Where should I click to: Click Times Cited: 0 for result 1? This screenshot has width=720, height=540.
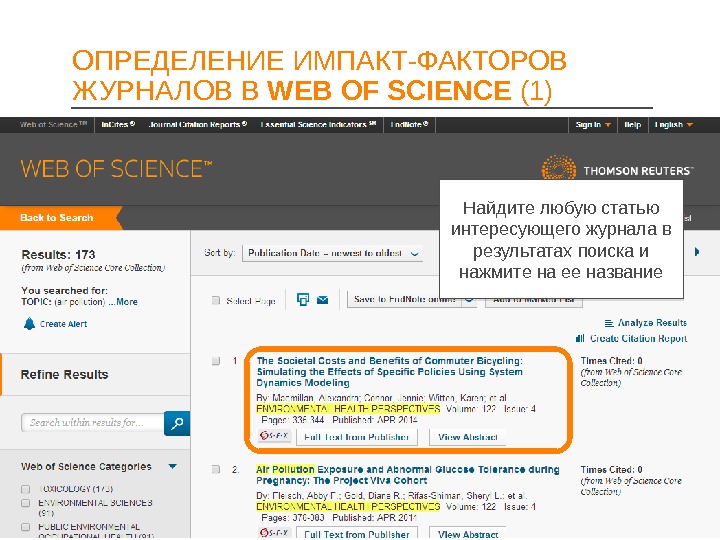(x=611, y=361)
